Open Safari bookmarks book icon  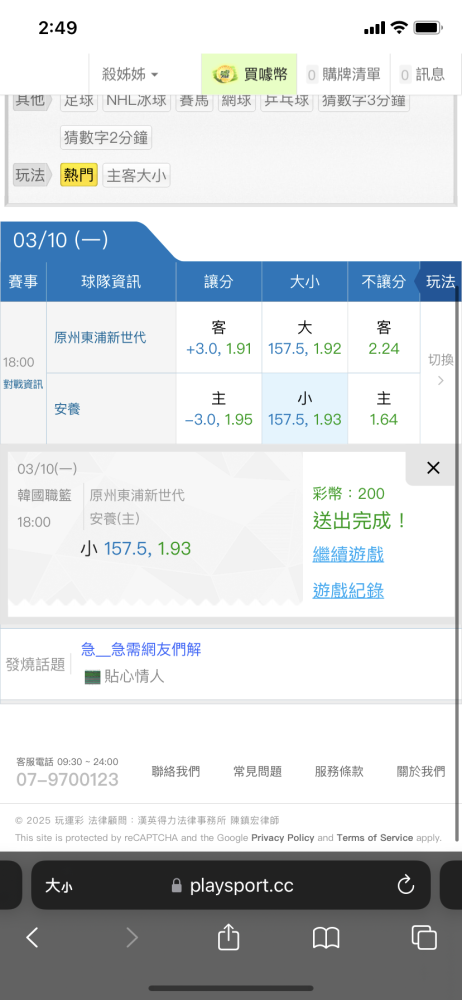click(326, 938)
